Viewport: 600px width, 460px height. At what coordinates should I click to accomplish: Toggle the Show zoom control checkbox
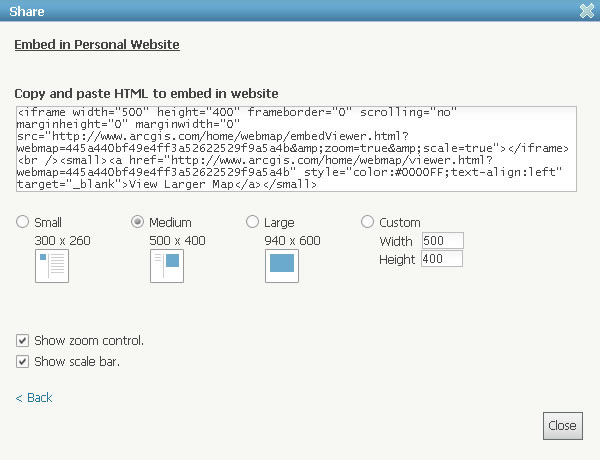click(x=23, y=340)
